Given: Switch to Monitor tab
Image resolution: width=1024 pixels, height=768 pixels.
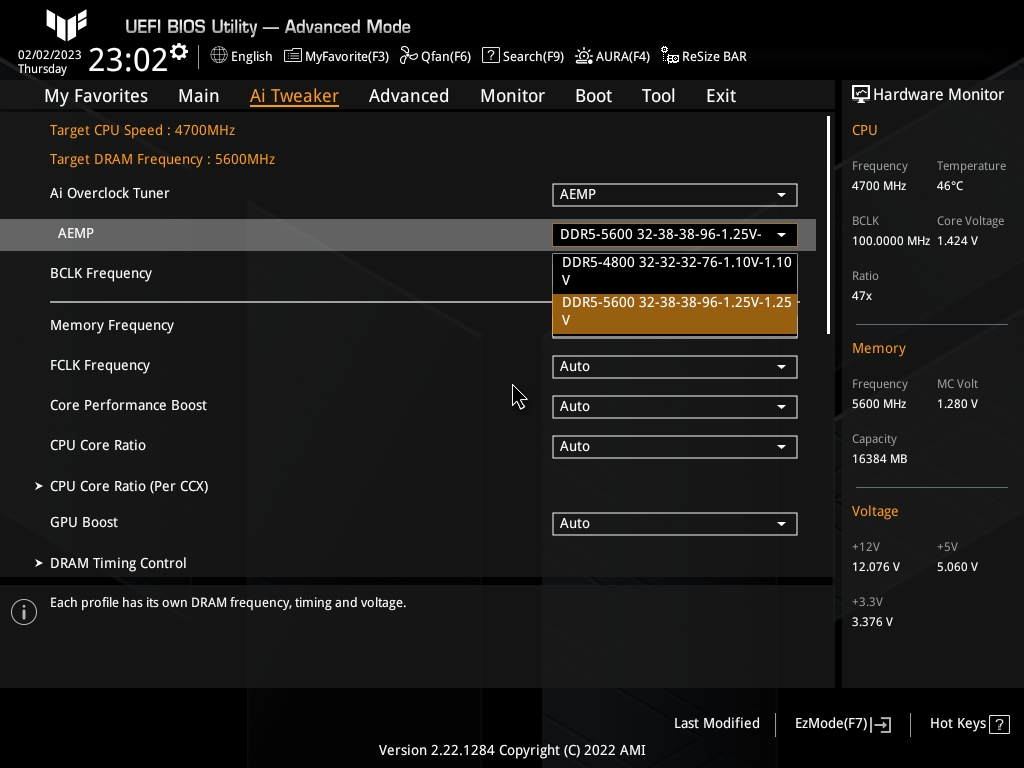Looking at the screenshot, I should (512, 96).
